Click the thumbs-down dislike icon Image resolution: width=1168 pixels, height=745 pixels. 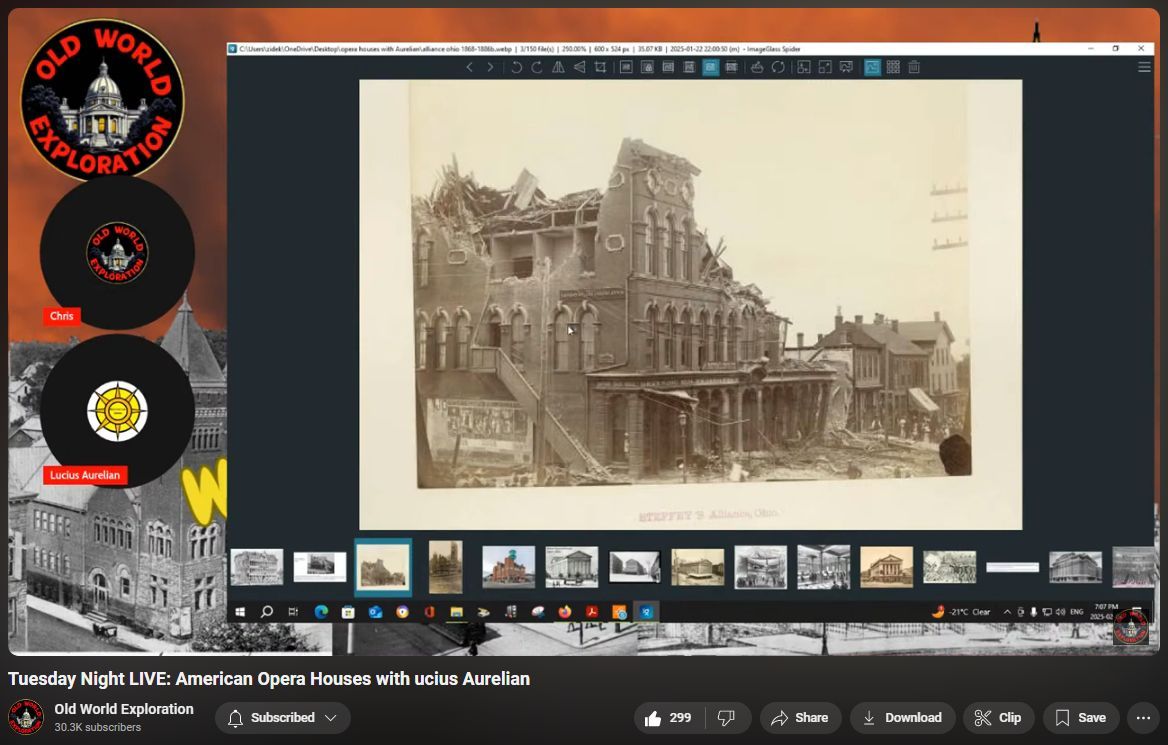click(727, 718)
